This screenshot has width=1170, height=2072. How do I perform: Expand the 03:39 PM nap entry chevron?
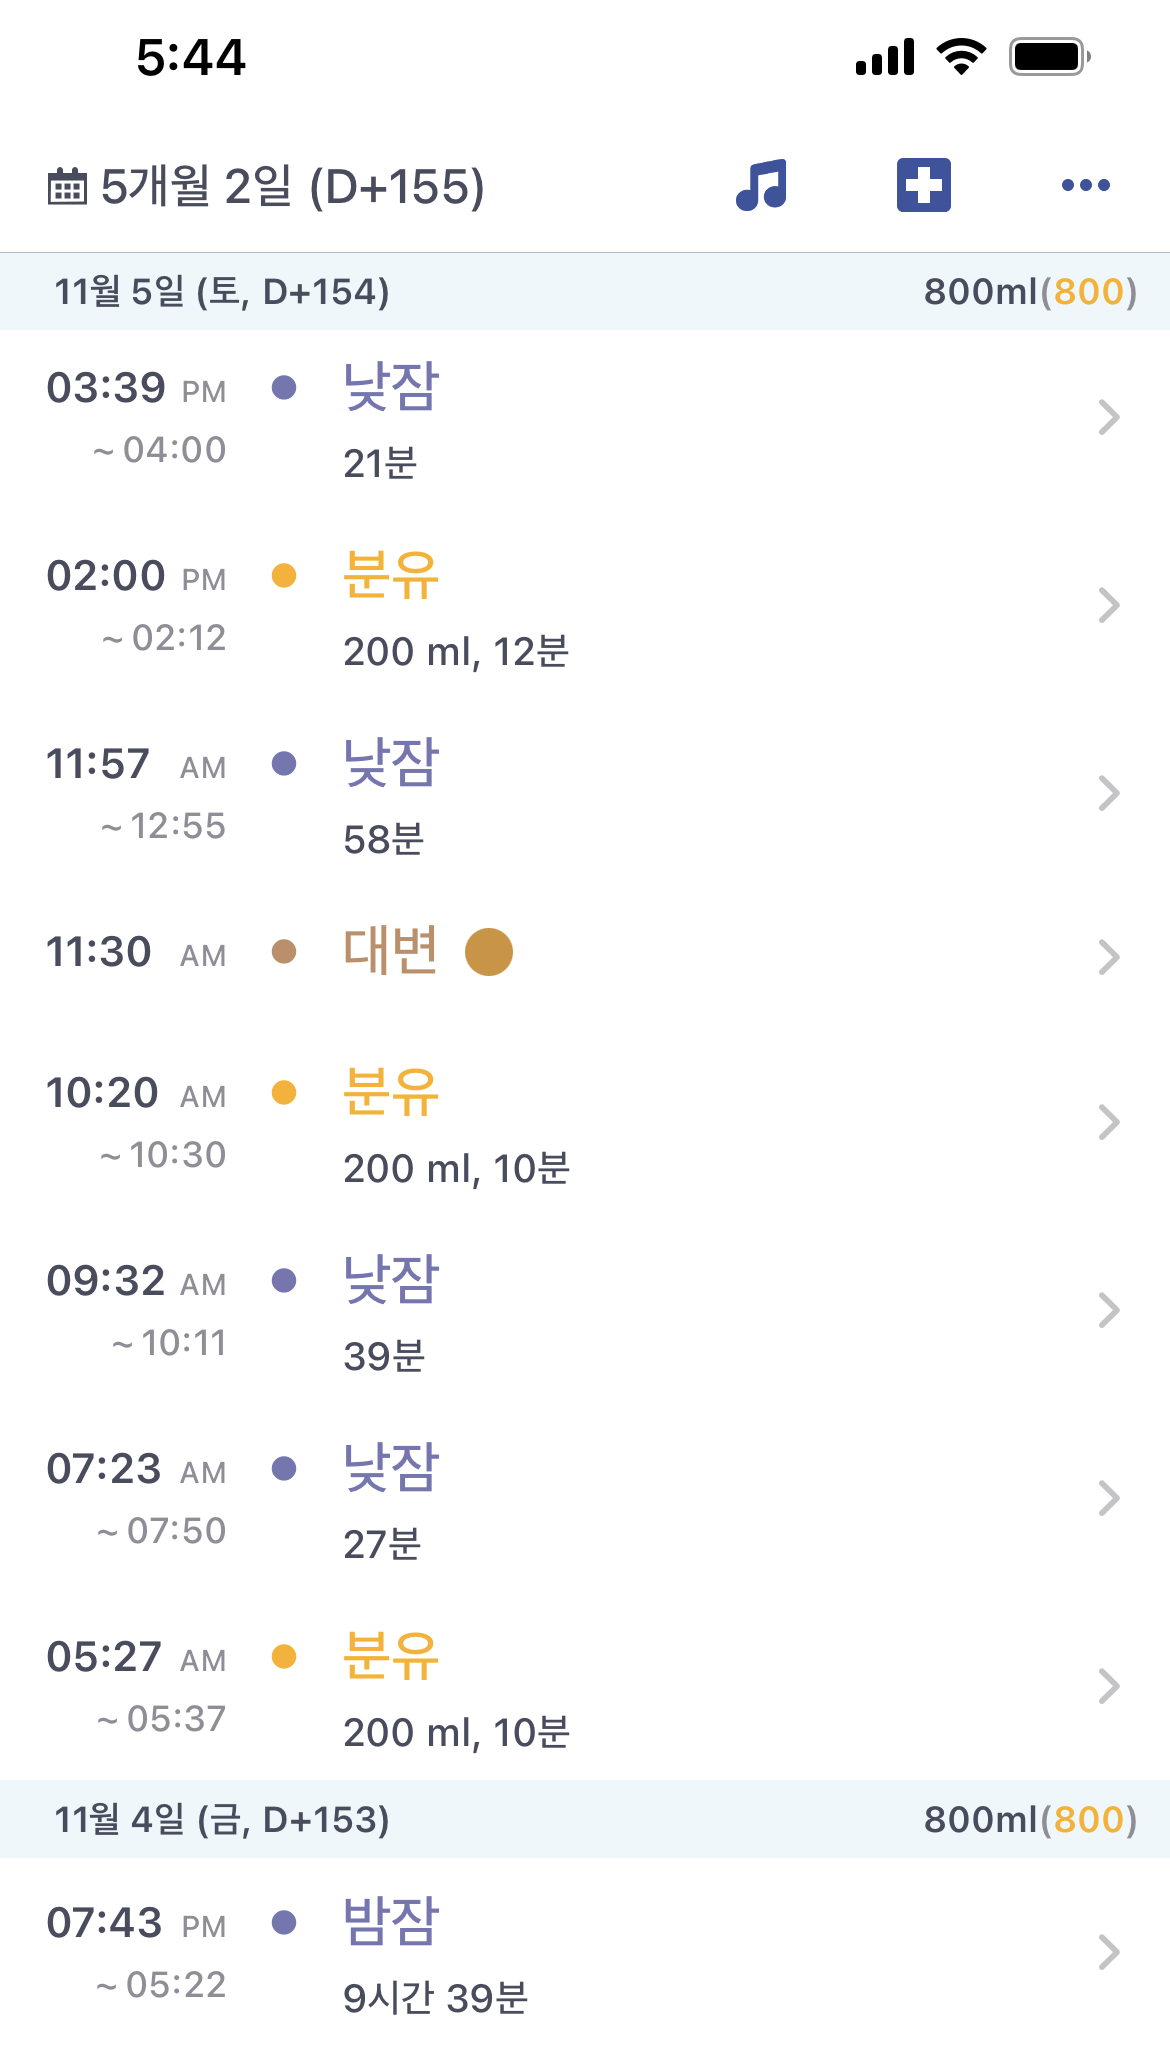pyautogui.click(x=1108, y=417)
